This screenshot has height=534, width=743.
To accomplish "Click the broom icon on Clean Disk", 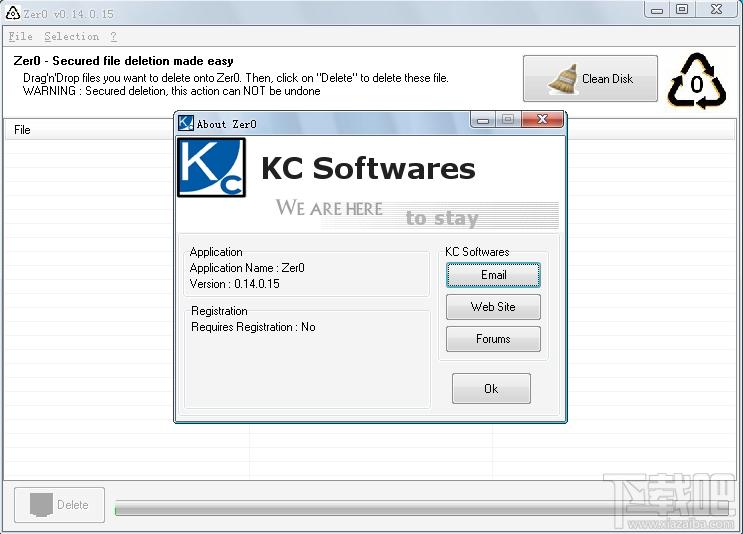I will pos(562,79).
